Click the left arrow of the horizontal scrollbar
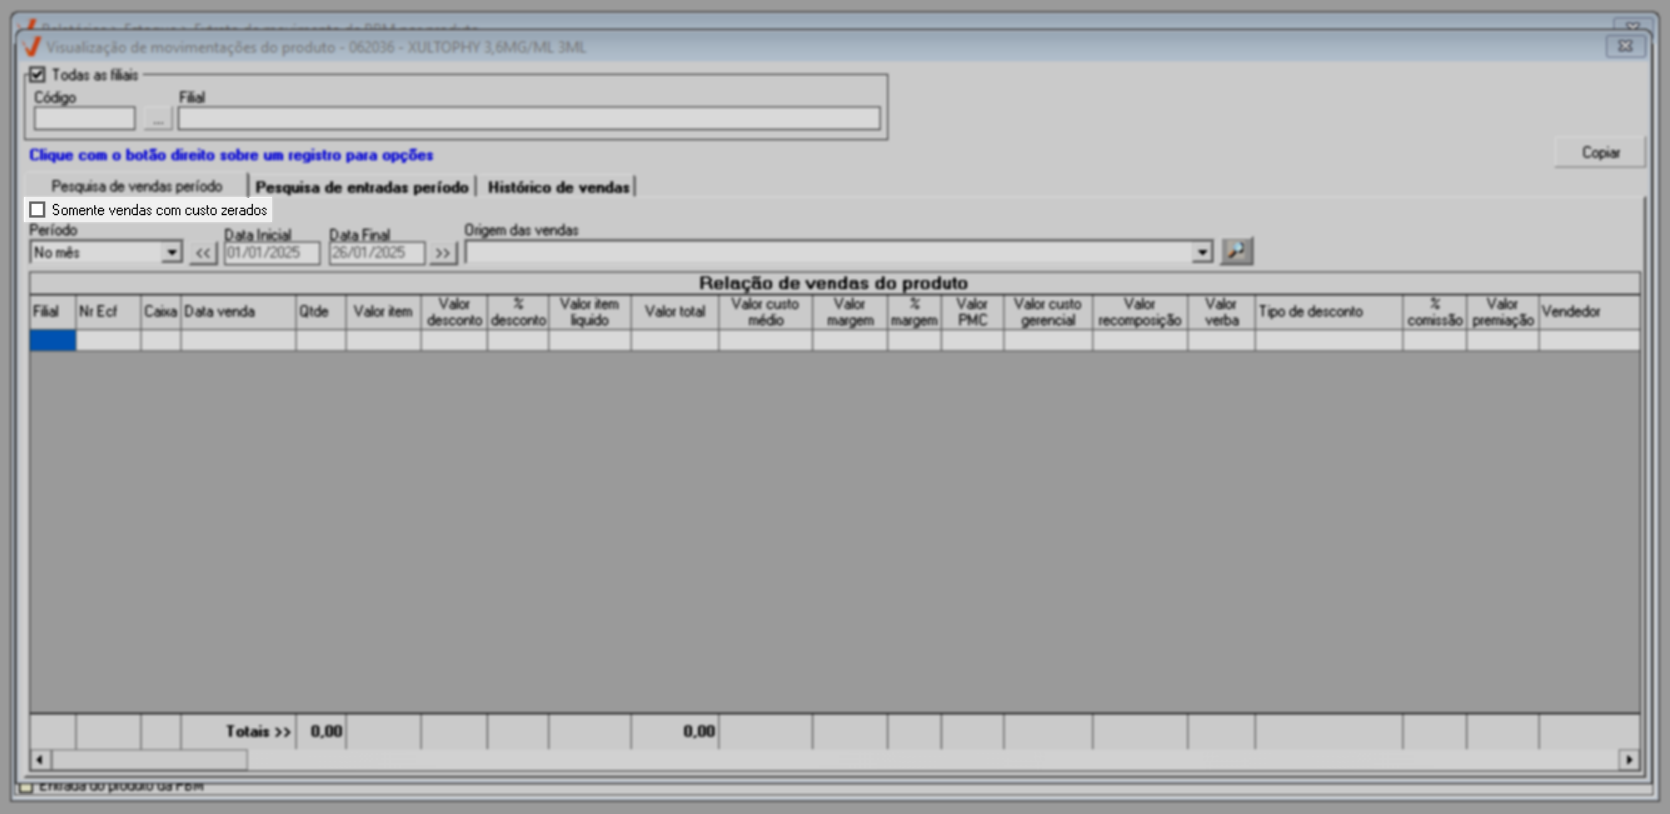Screen dimensions: 1670x814 point(40,760)
